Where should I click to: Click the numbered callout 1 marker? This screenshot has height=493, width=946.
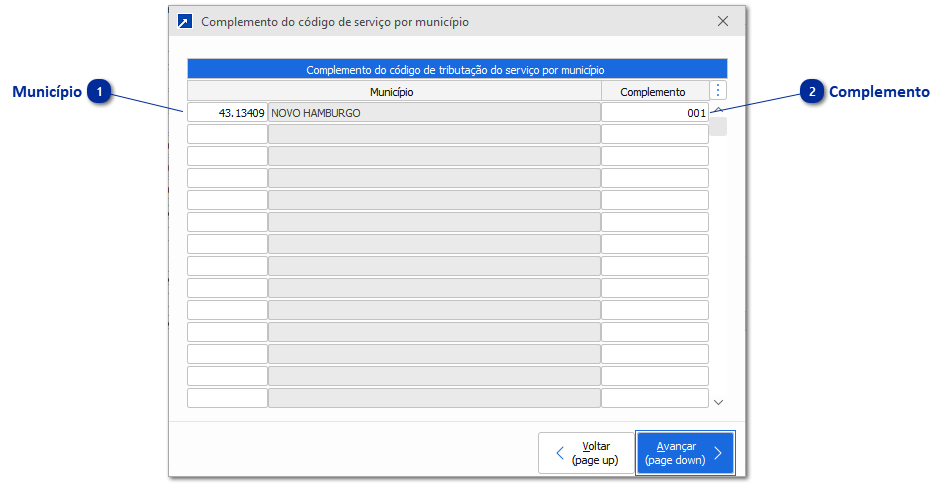(99, 92)
